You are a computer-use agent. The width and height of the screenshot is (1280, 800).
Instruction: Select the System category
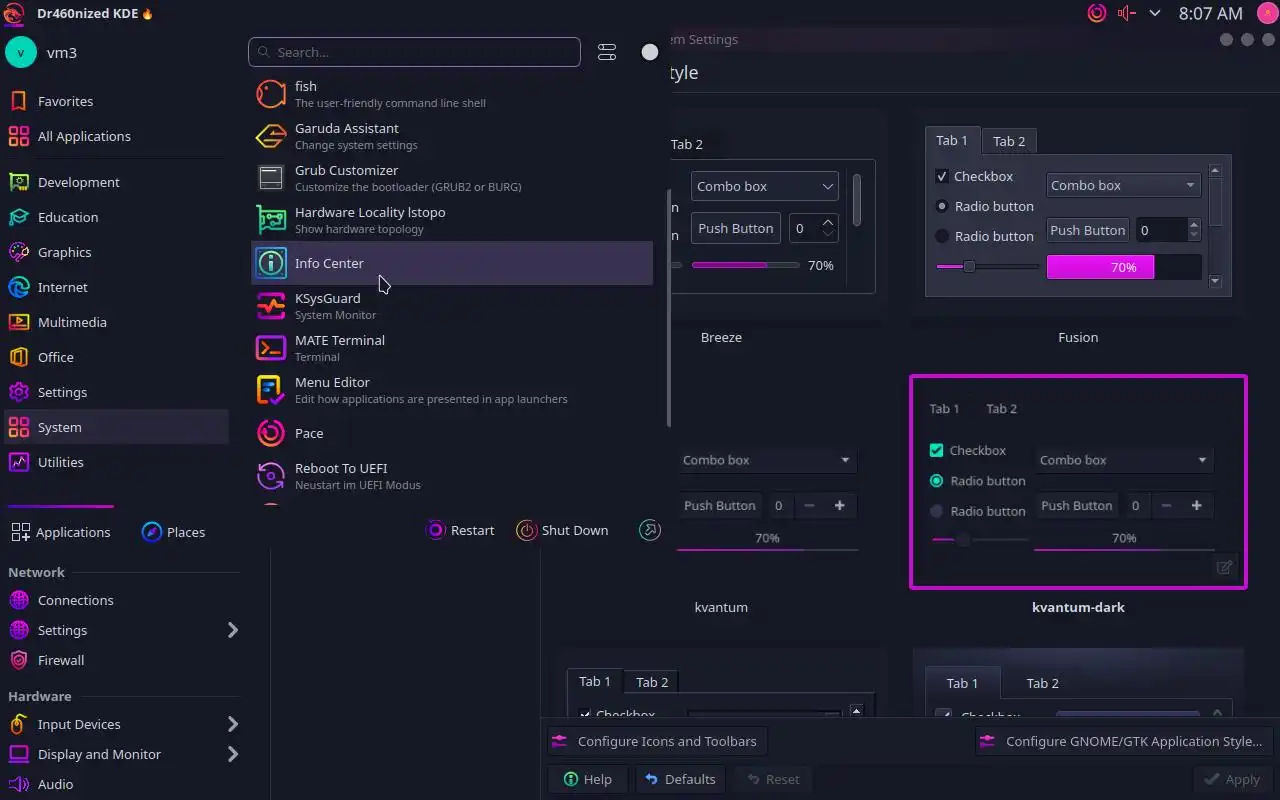[x=116, y=427]
